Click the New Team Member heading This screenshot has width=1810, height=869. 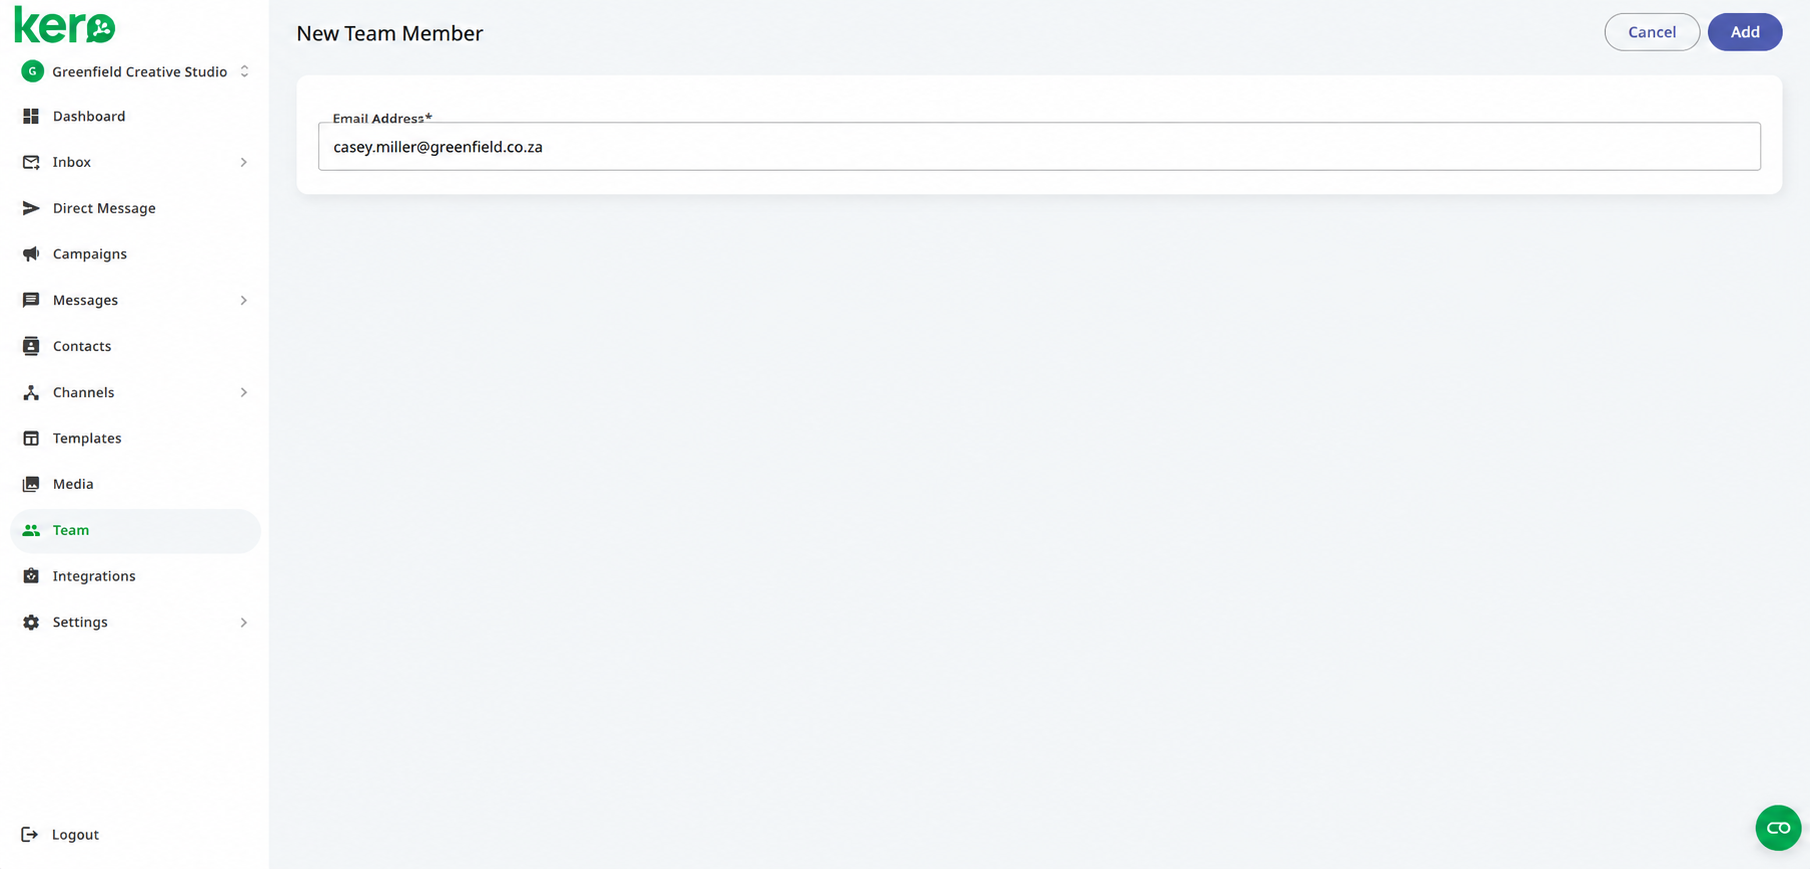pyautogui.click(x=389, y=33)
